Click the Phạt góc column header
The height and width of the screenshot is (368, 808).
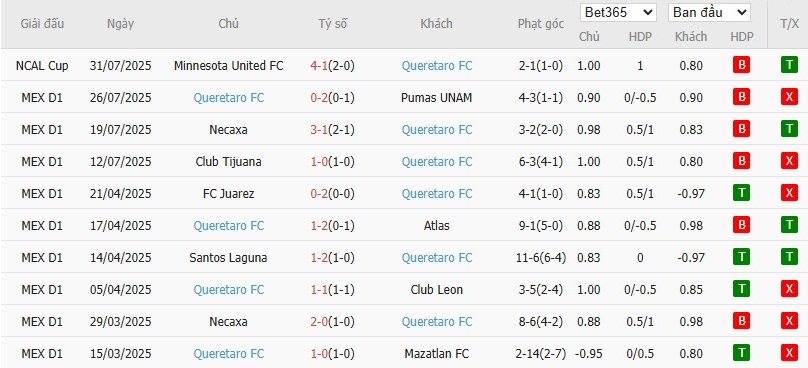(x=541, y=24)
